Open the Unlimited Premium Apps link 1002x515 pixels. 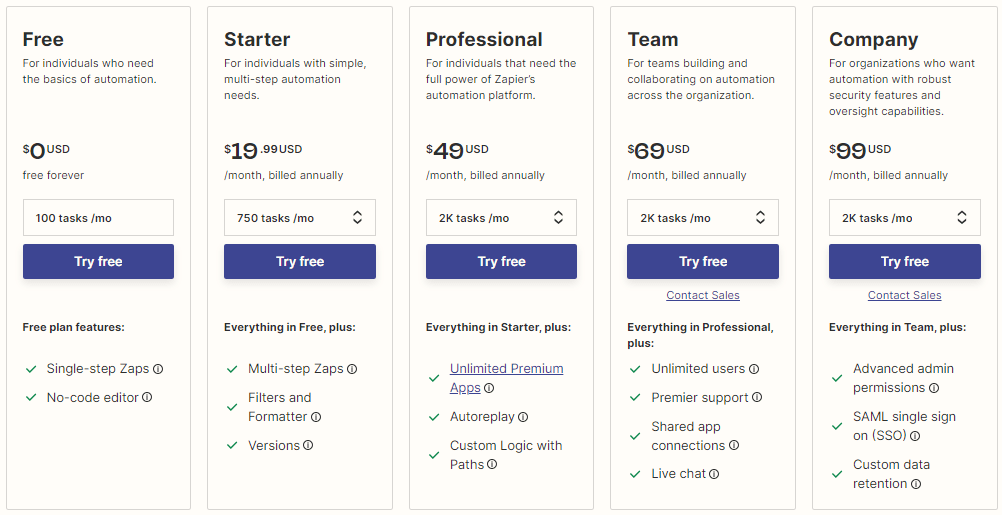[506, 378]
